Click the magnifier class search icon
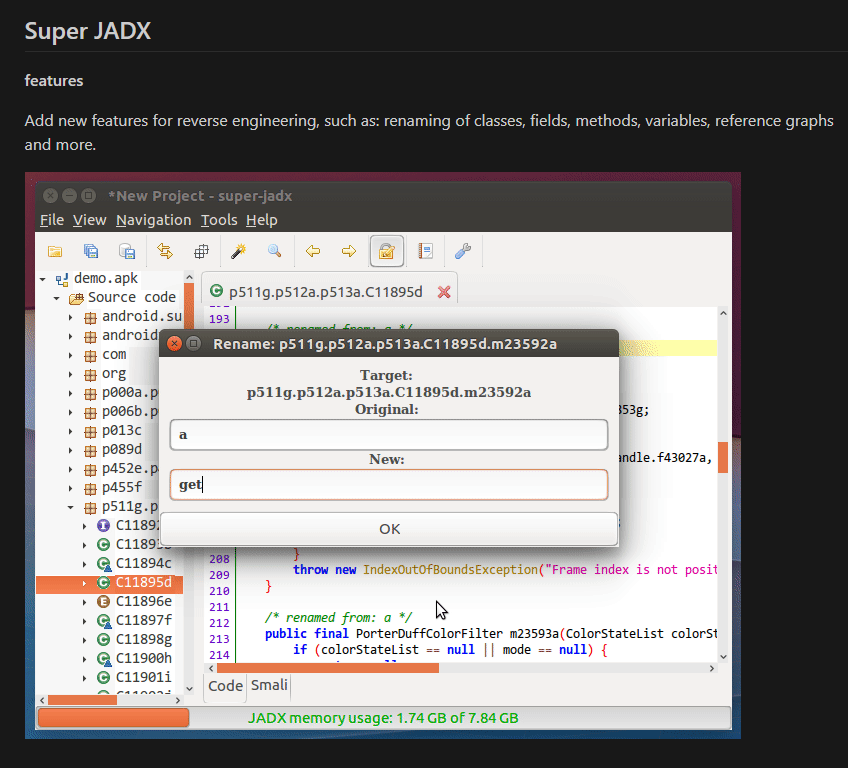This screenshot has width=848, height=768. 275,251
